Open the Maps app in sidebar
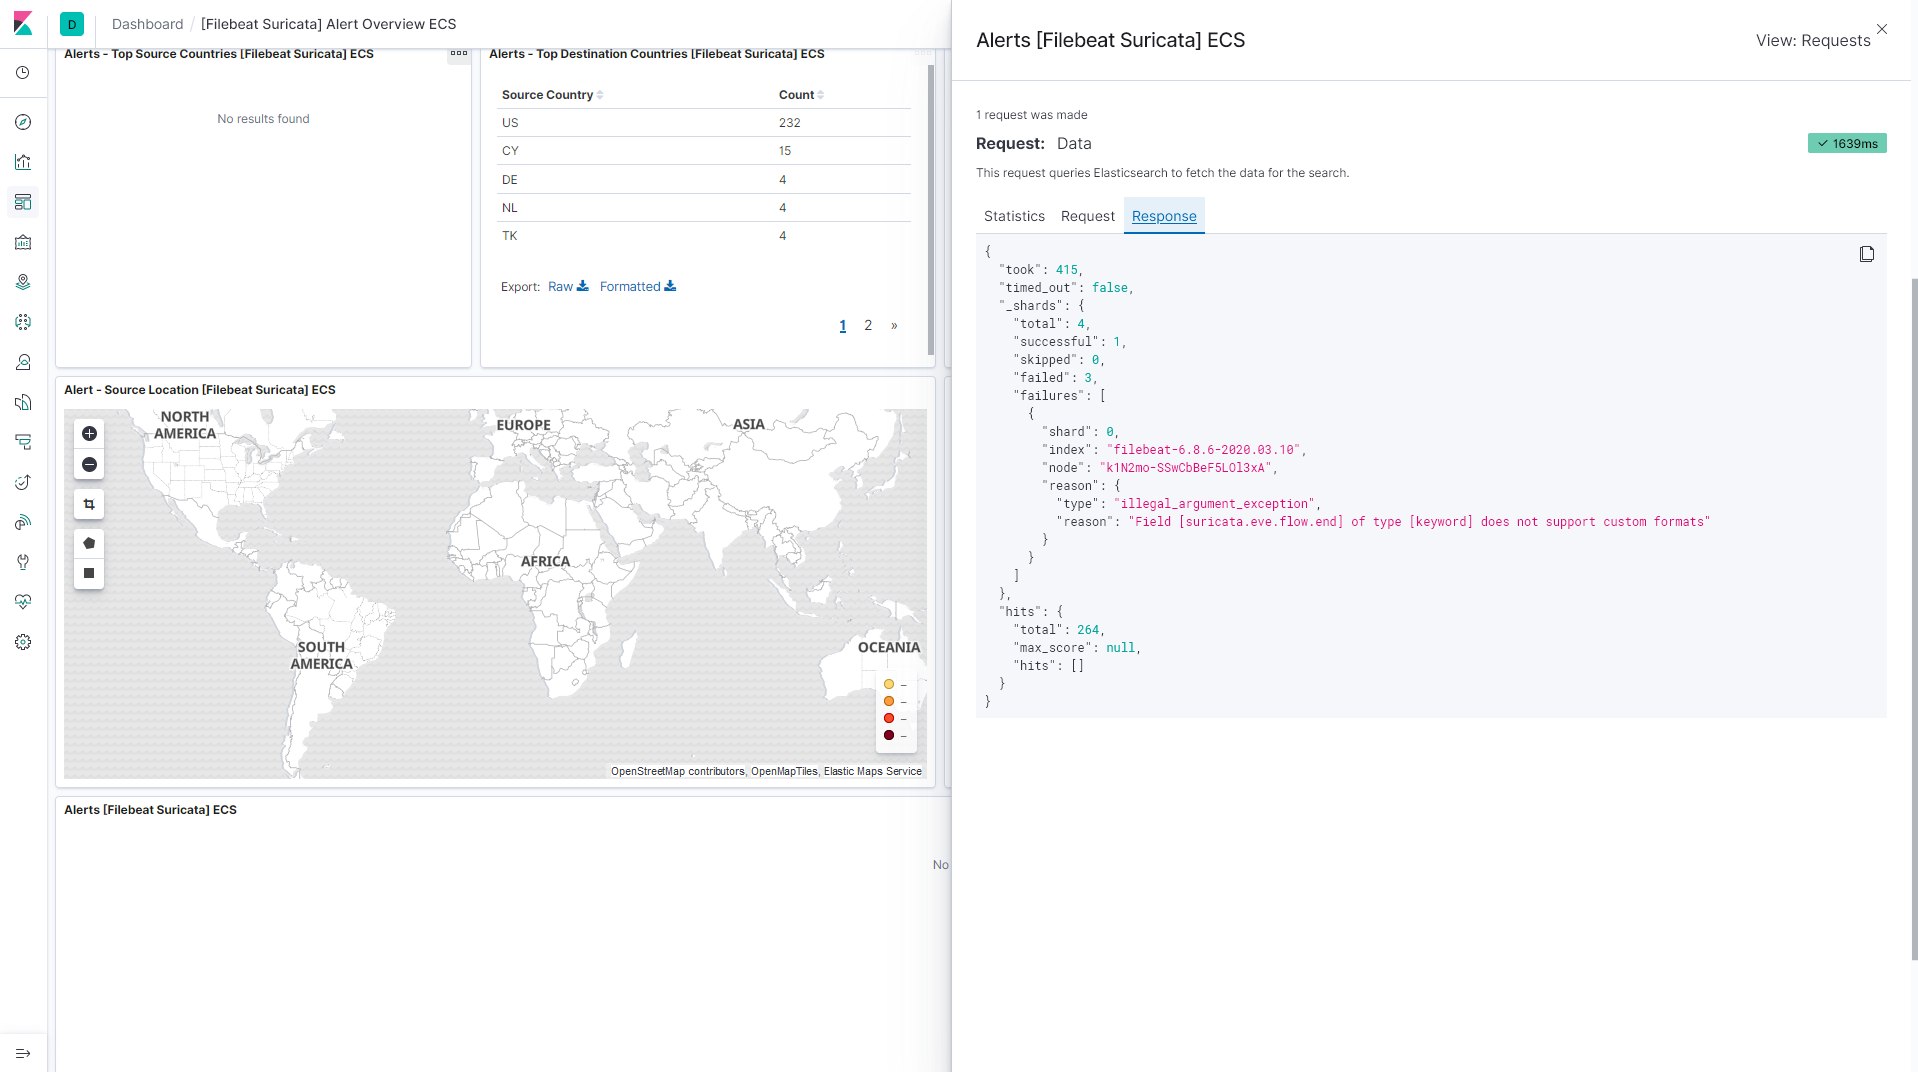The image size is (1918, 1072). tap(23, 282)
